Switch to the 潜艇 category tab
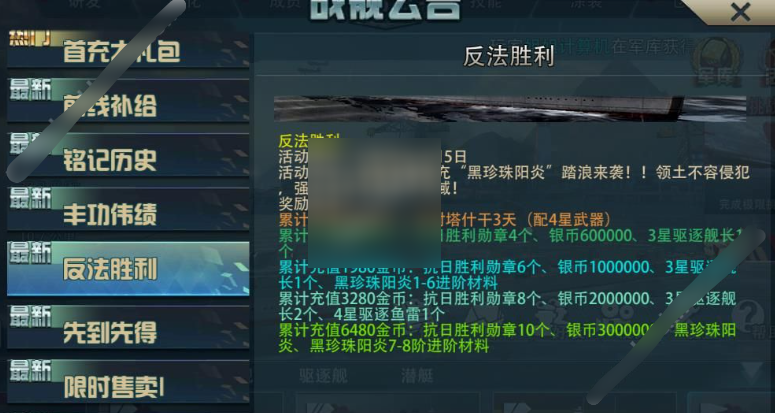 [x=417, y=376]
